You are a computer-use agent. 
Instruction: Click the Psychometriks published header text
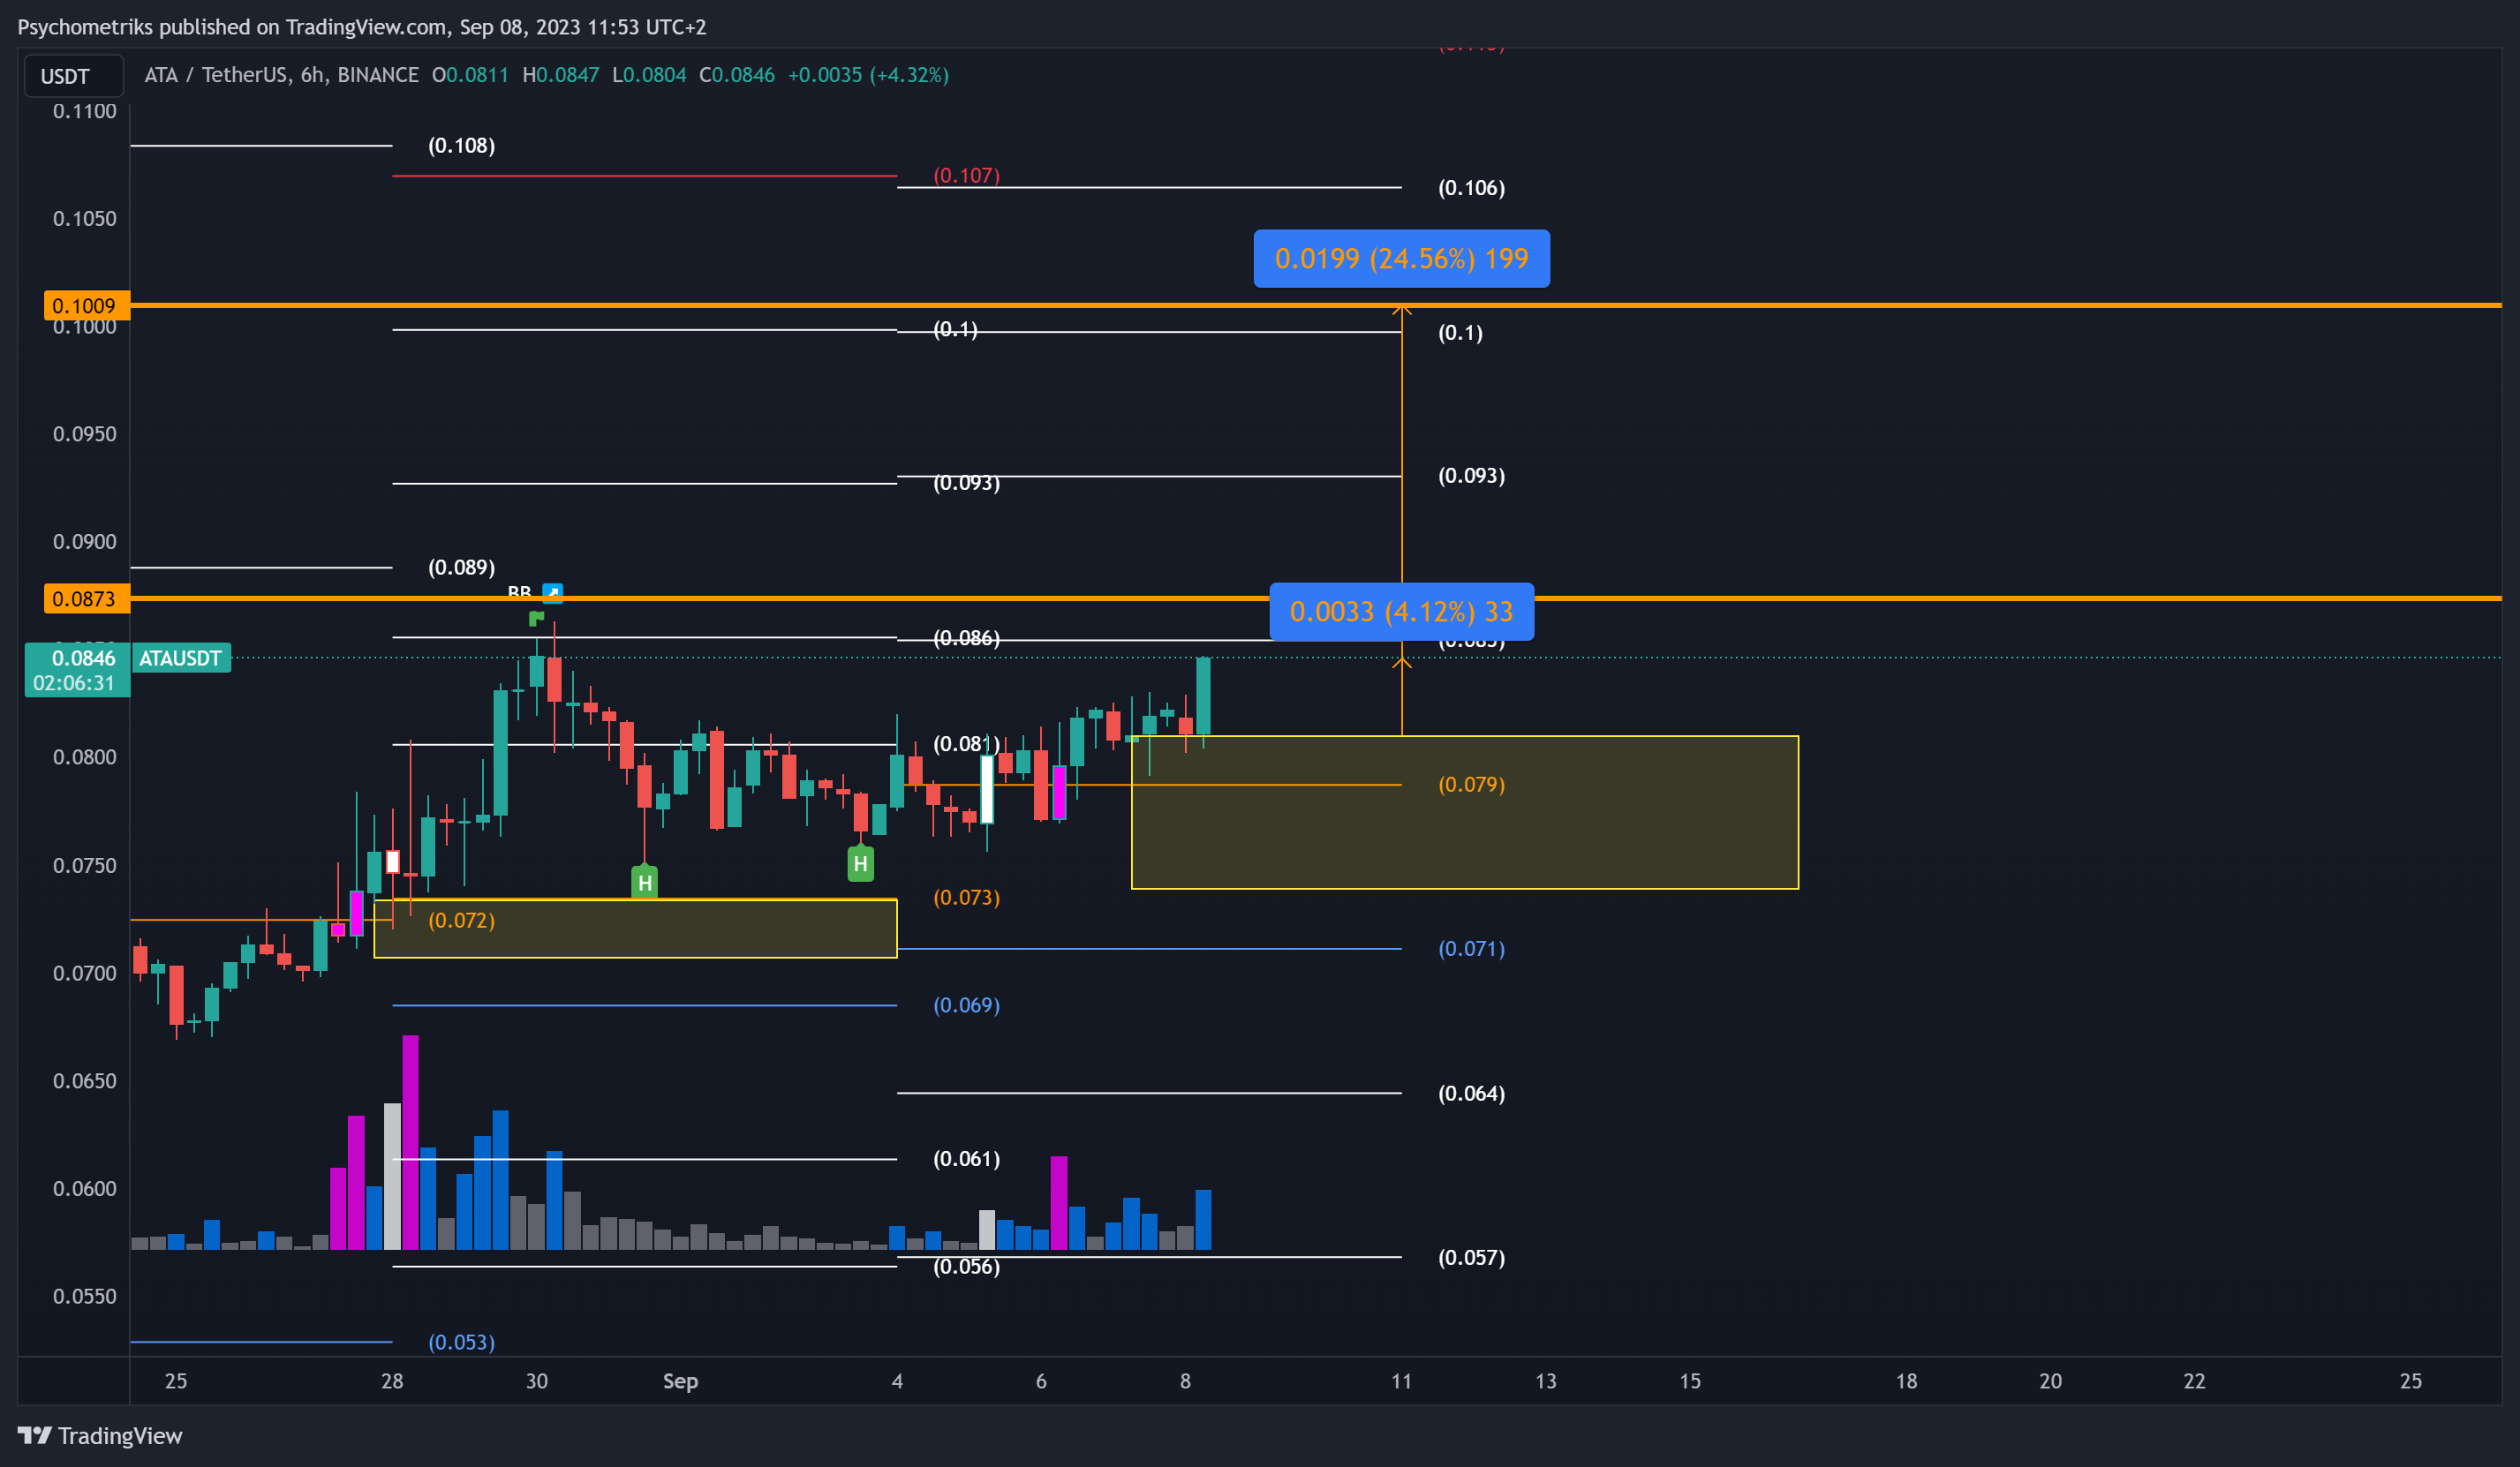(x=362, y=27)
